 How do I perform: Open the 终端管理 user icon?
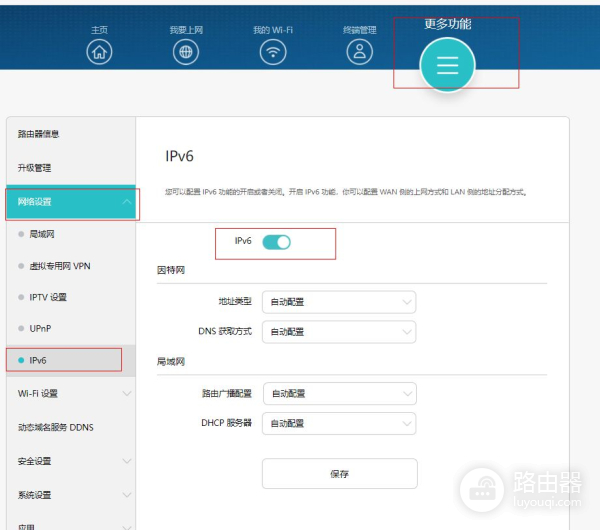(360, 52)
